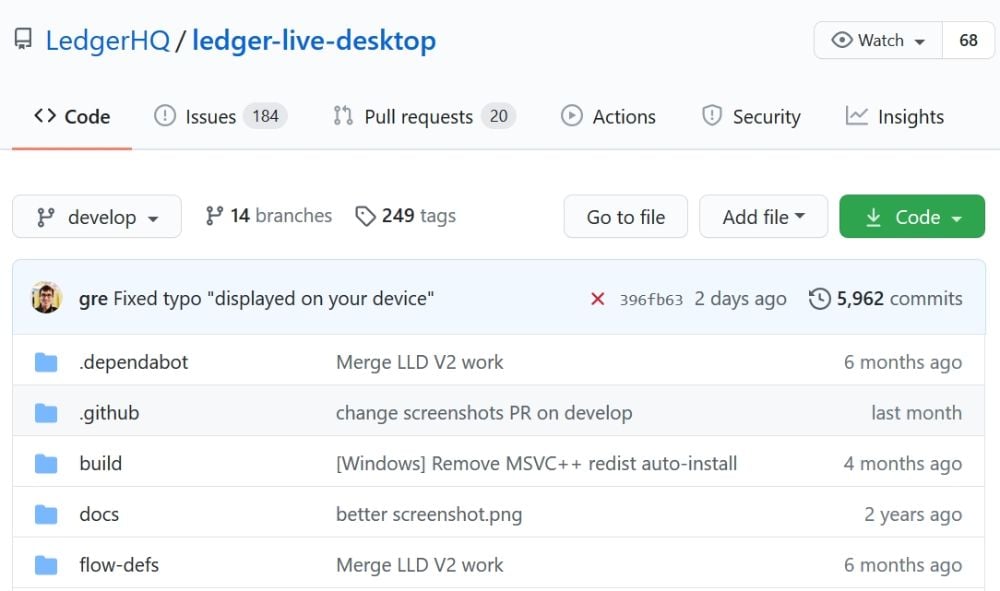Click the .dependabot folder icon
The image size is (1000, 591).
tap(46, 362)
